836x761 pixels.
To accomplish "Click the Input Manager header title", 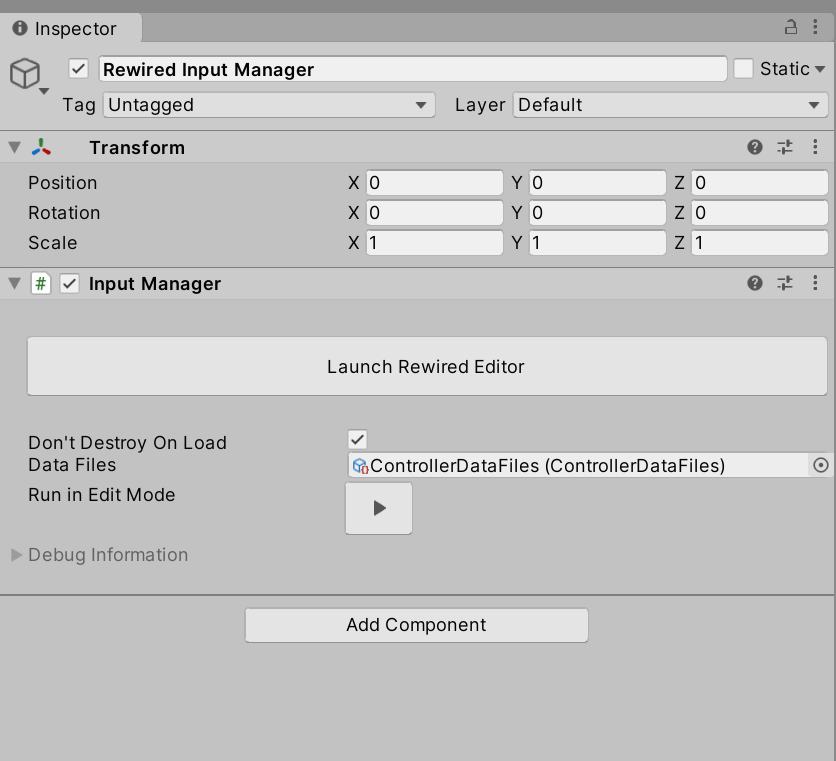I will coord(155,284).
